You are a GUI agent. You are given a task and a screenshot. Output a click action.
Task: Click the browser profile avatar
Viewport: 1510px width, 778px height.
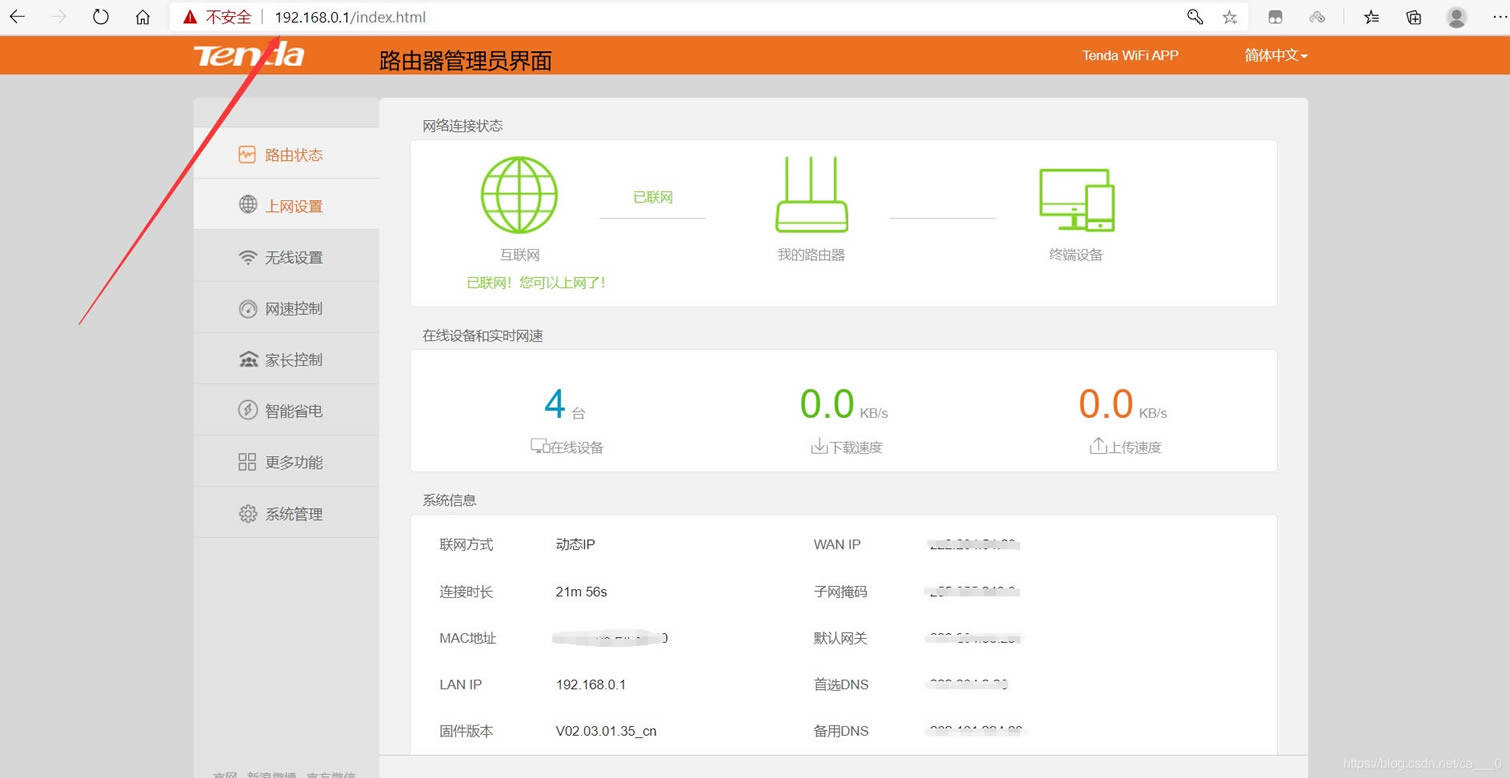pos(1456,17)
